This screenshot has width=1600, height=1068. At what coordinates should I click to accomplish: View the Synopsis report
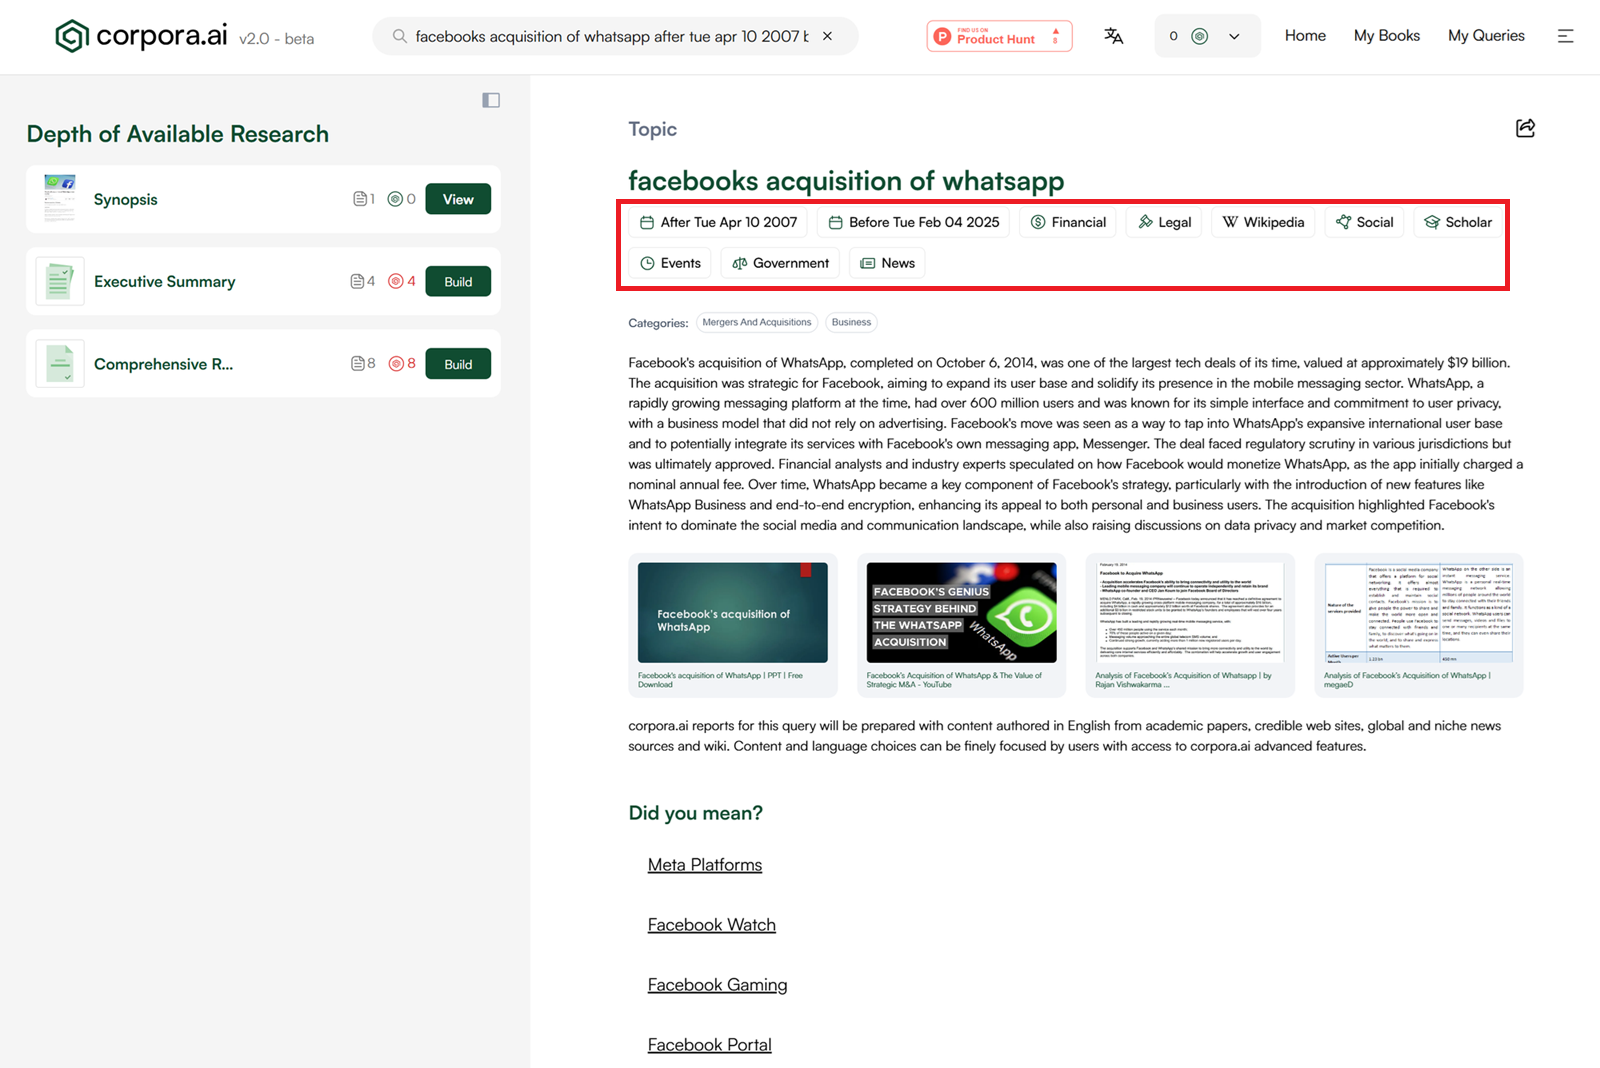pos(458,199)
